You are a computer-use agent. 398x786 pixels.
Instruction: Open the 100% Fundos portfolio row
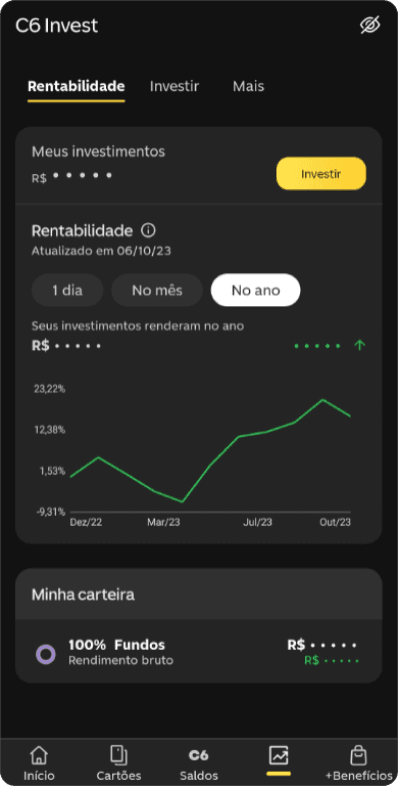click(x=198, y=651)
